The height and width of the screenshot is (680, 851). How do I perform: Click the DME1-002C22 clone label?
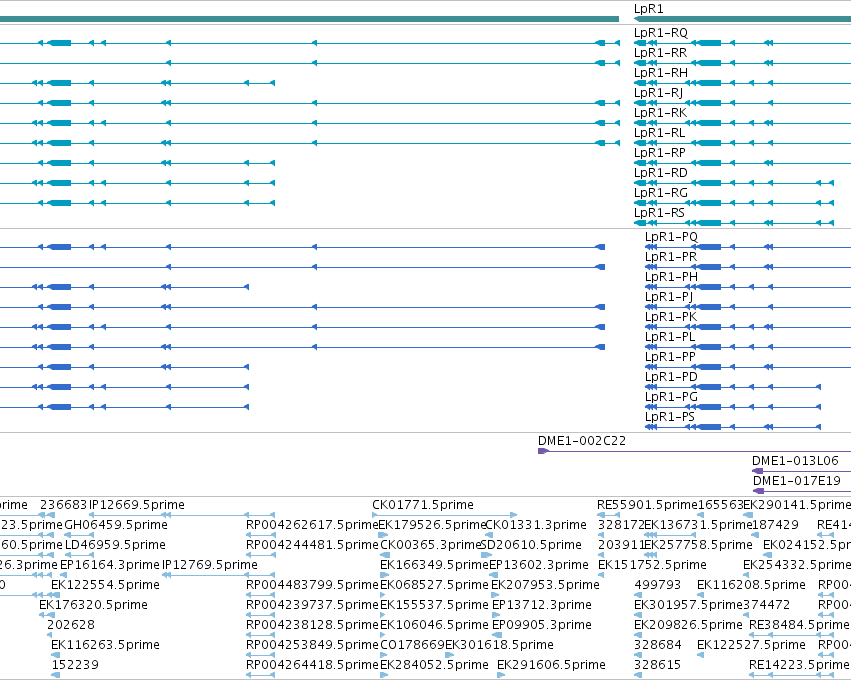pos(582,441)
